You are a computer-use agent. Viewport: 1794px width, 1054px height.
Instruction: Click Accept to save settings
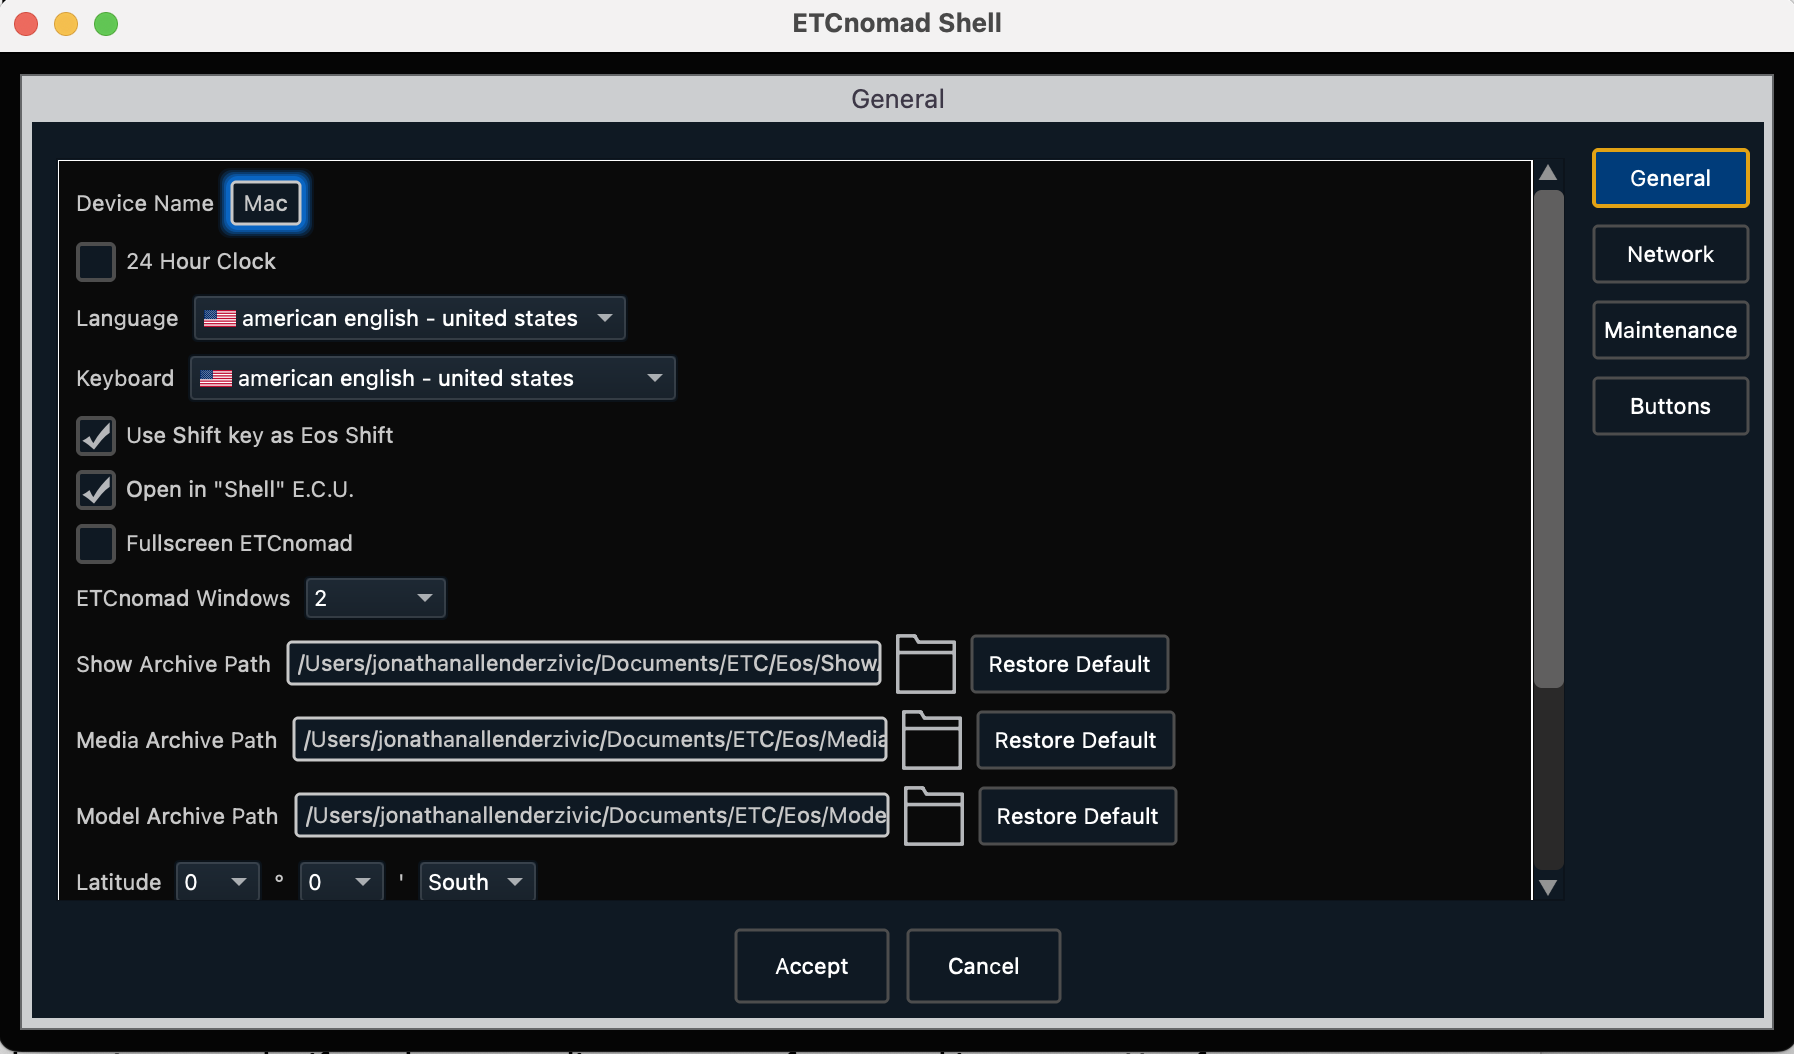pos(810,966)
